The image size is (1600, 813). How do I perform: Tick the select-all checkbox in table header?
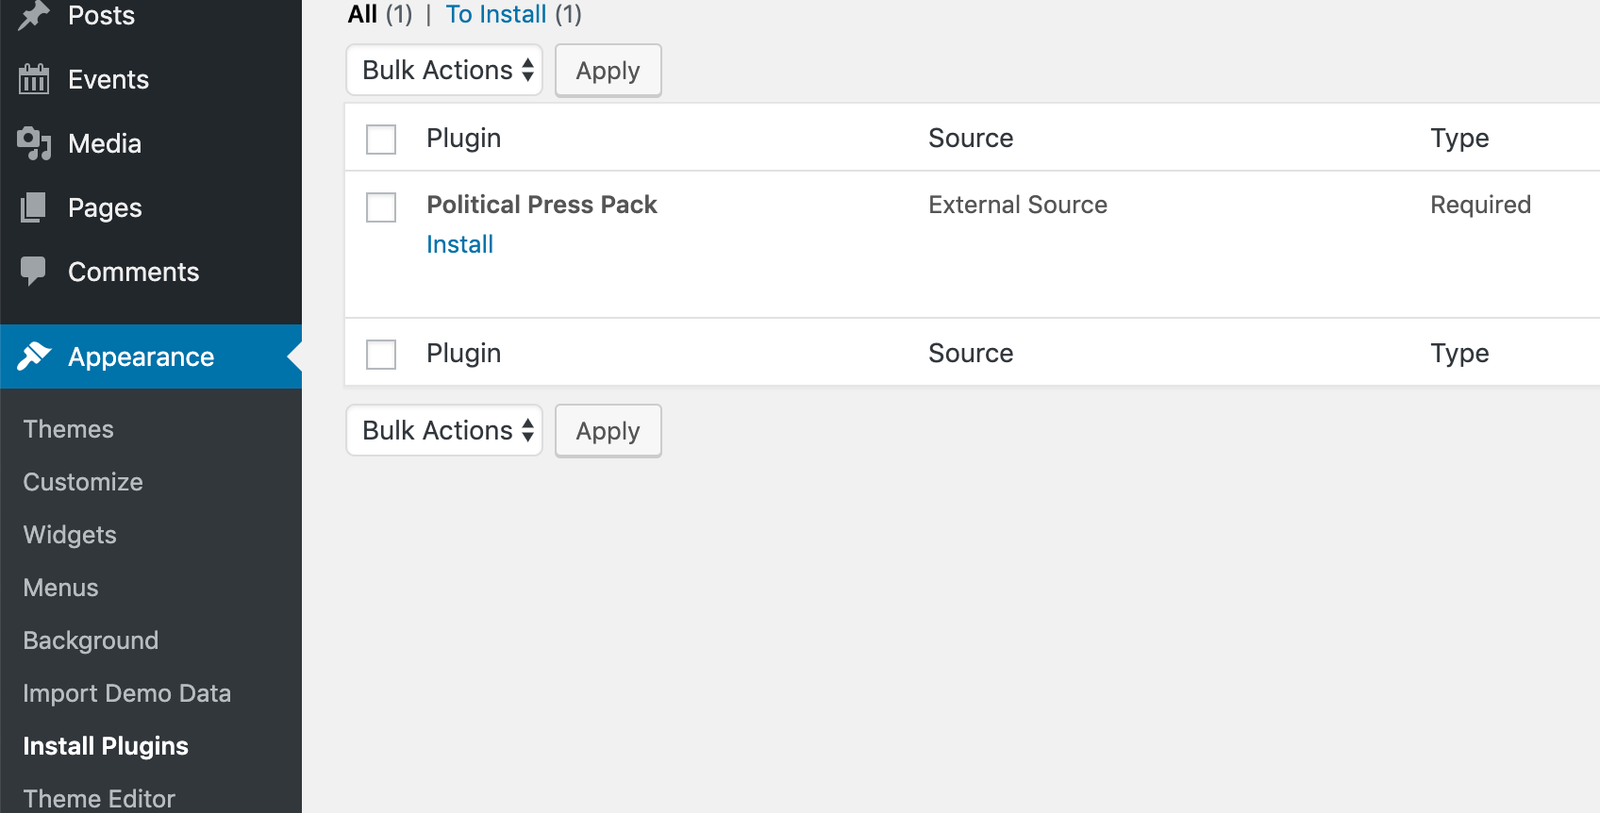tap(381, 139)
